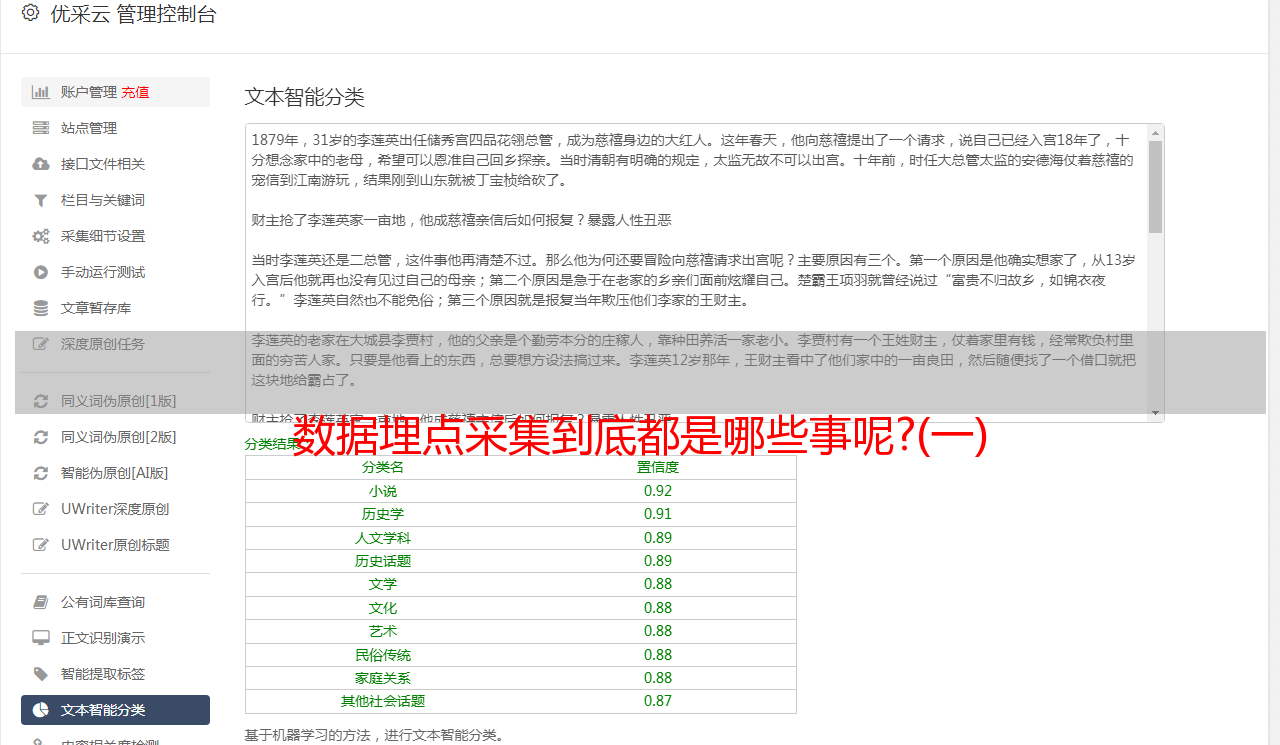Click the play icon for 手动运行测试
The image size is (1280, 745).
(41, 272)
